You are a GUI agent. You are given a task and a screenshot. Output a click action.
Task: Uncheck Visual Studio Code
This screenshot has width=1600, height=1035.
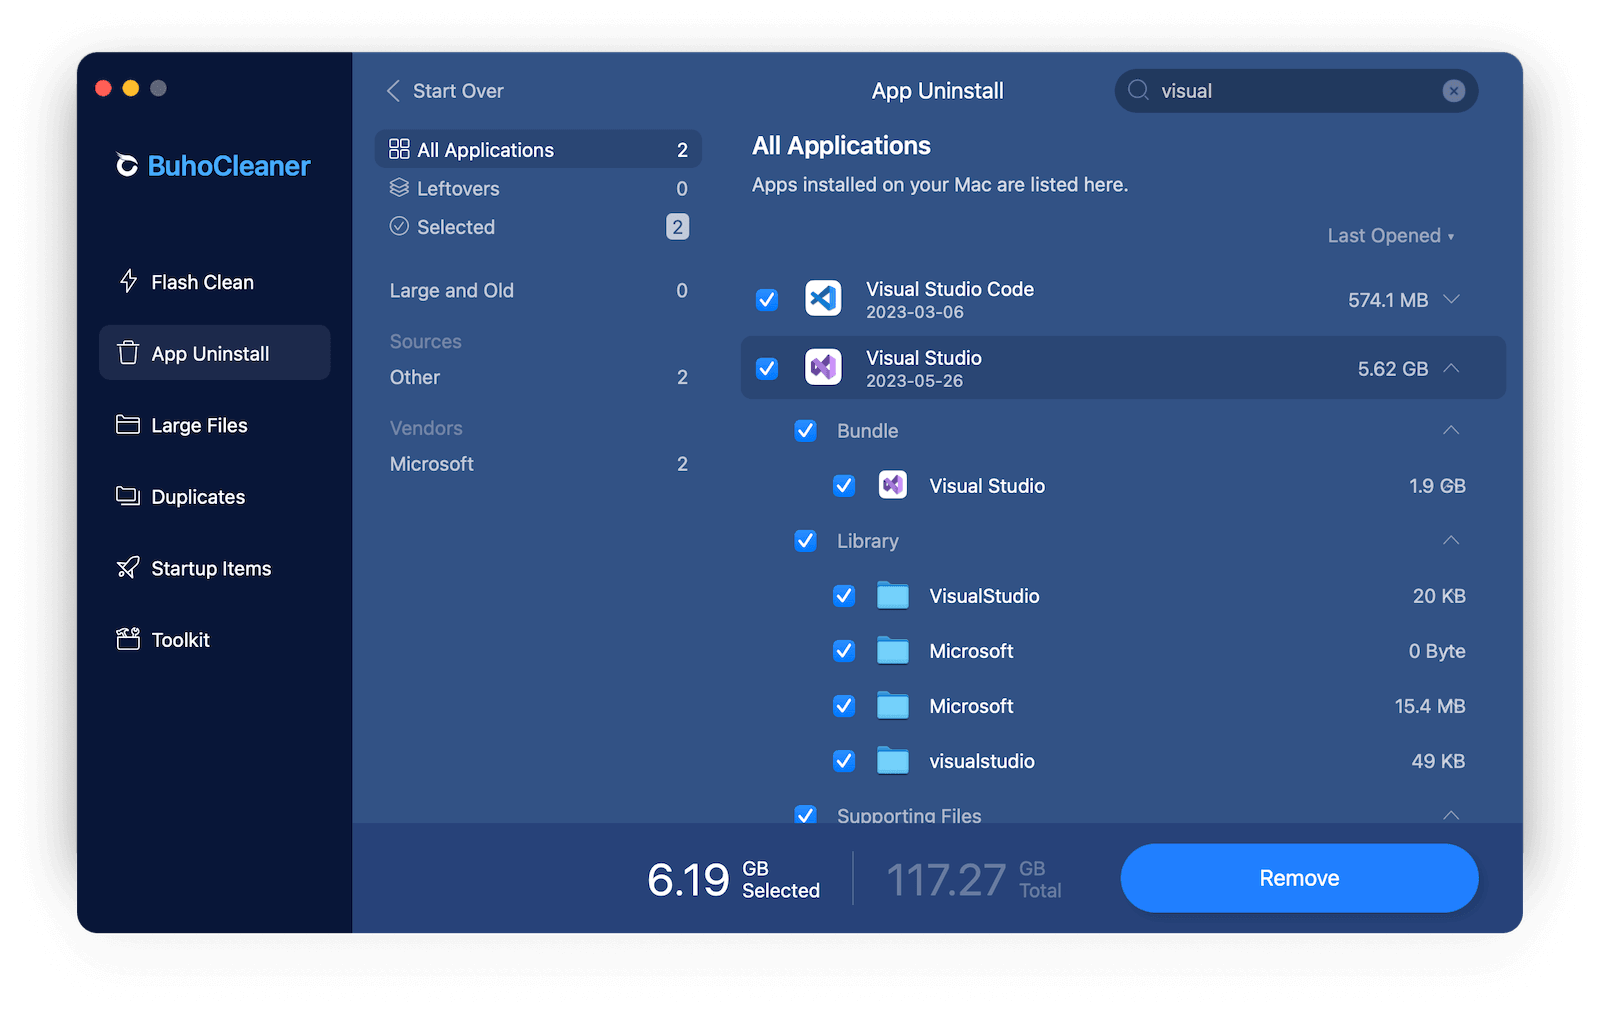pos(767,299)
